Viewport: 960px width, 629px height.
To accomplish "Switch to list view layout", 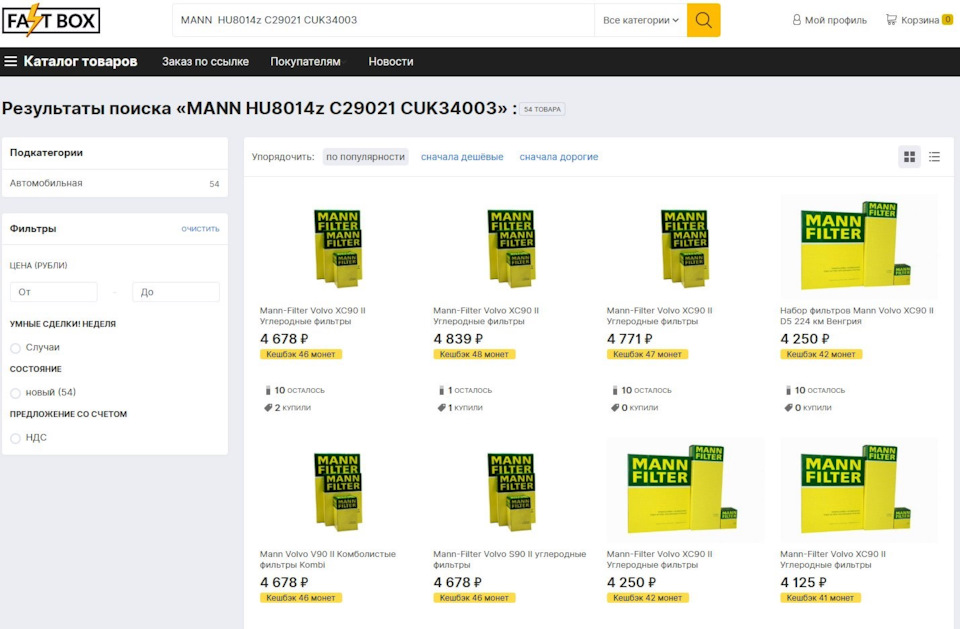I will pos(934,157).
